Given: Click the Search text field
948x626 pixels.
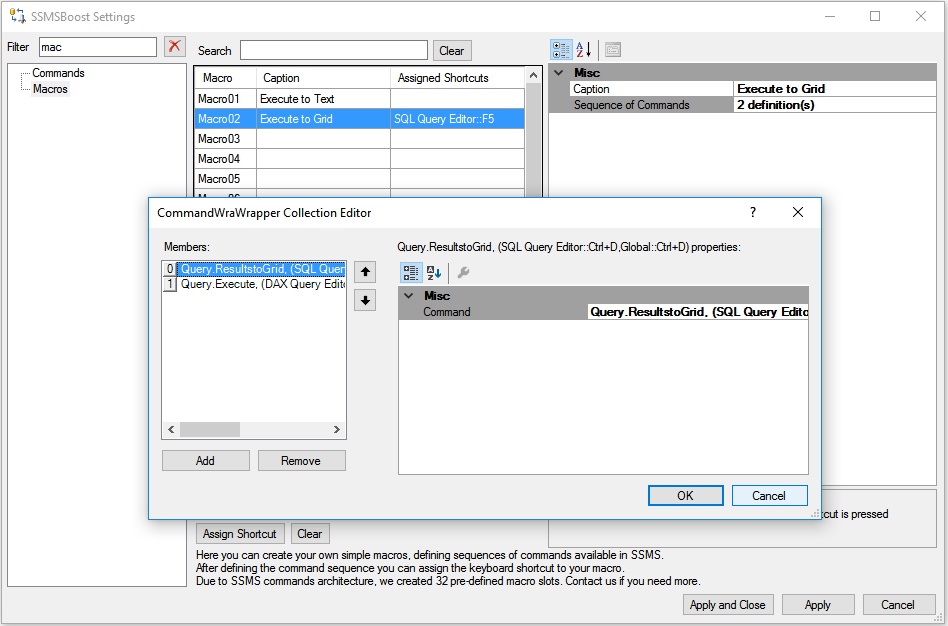Looking at the screenshot, I should coord(334,50).
